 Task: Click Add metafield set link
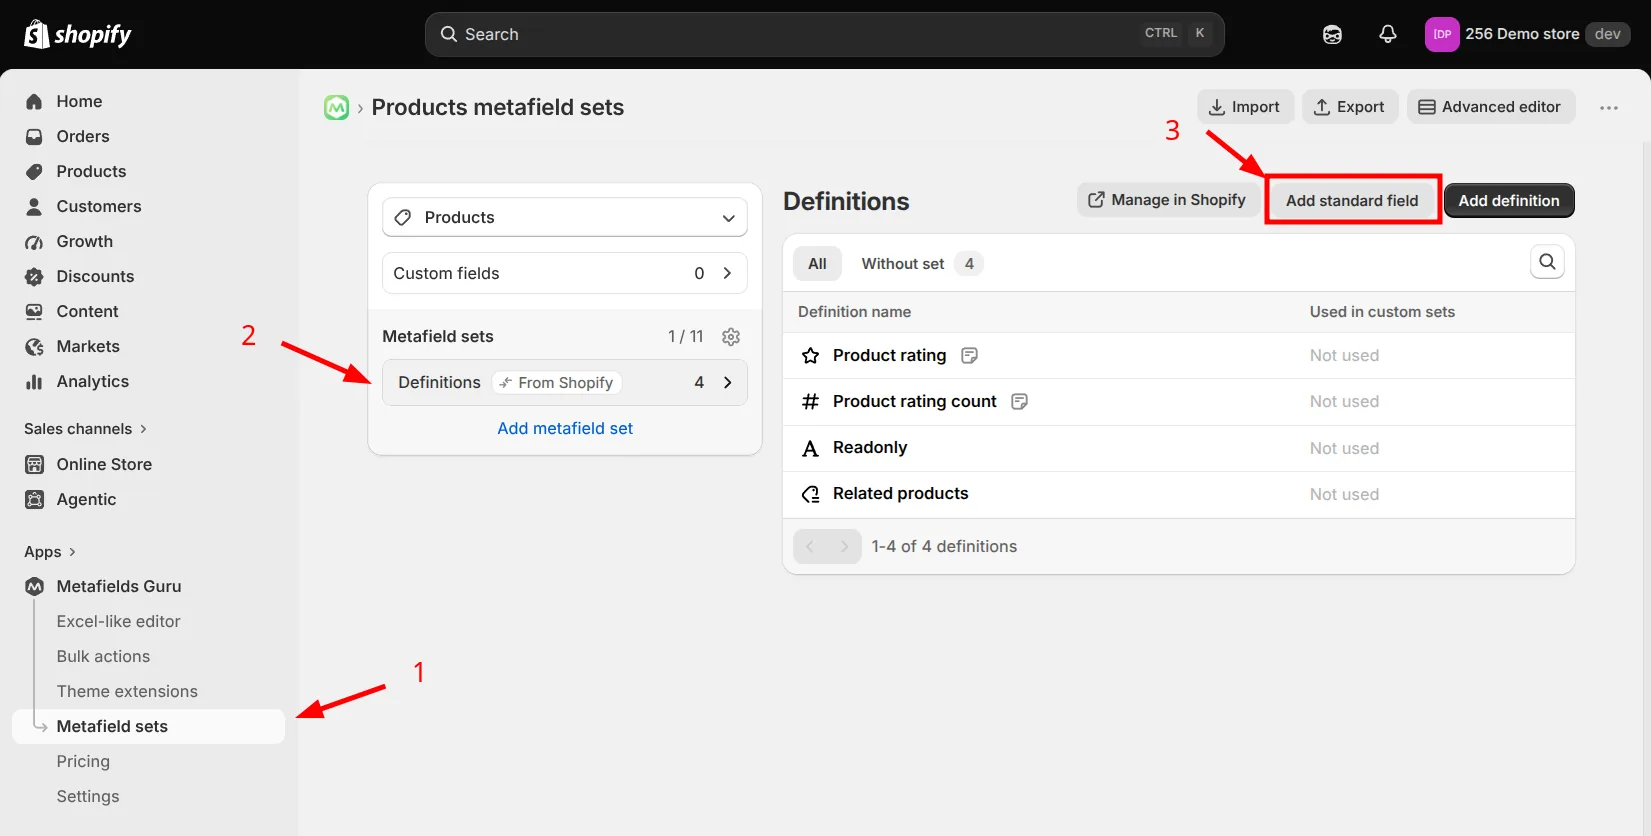tap(565, 428)
